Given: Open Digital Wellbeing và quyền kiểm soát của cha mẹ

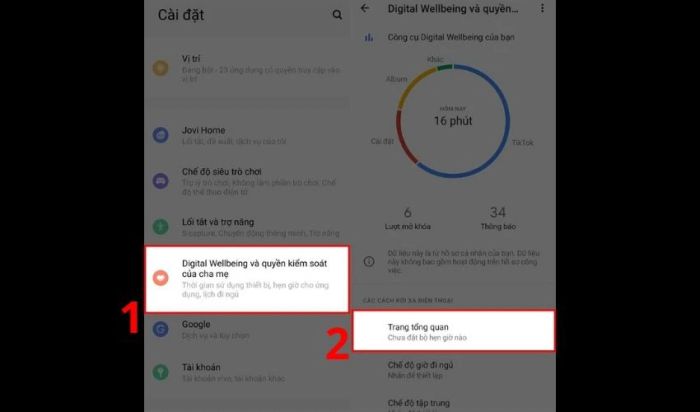Looking at the screenshot, I should (246, 279).
